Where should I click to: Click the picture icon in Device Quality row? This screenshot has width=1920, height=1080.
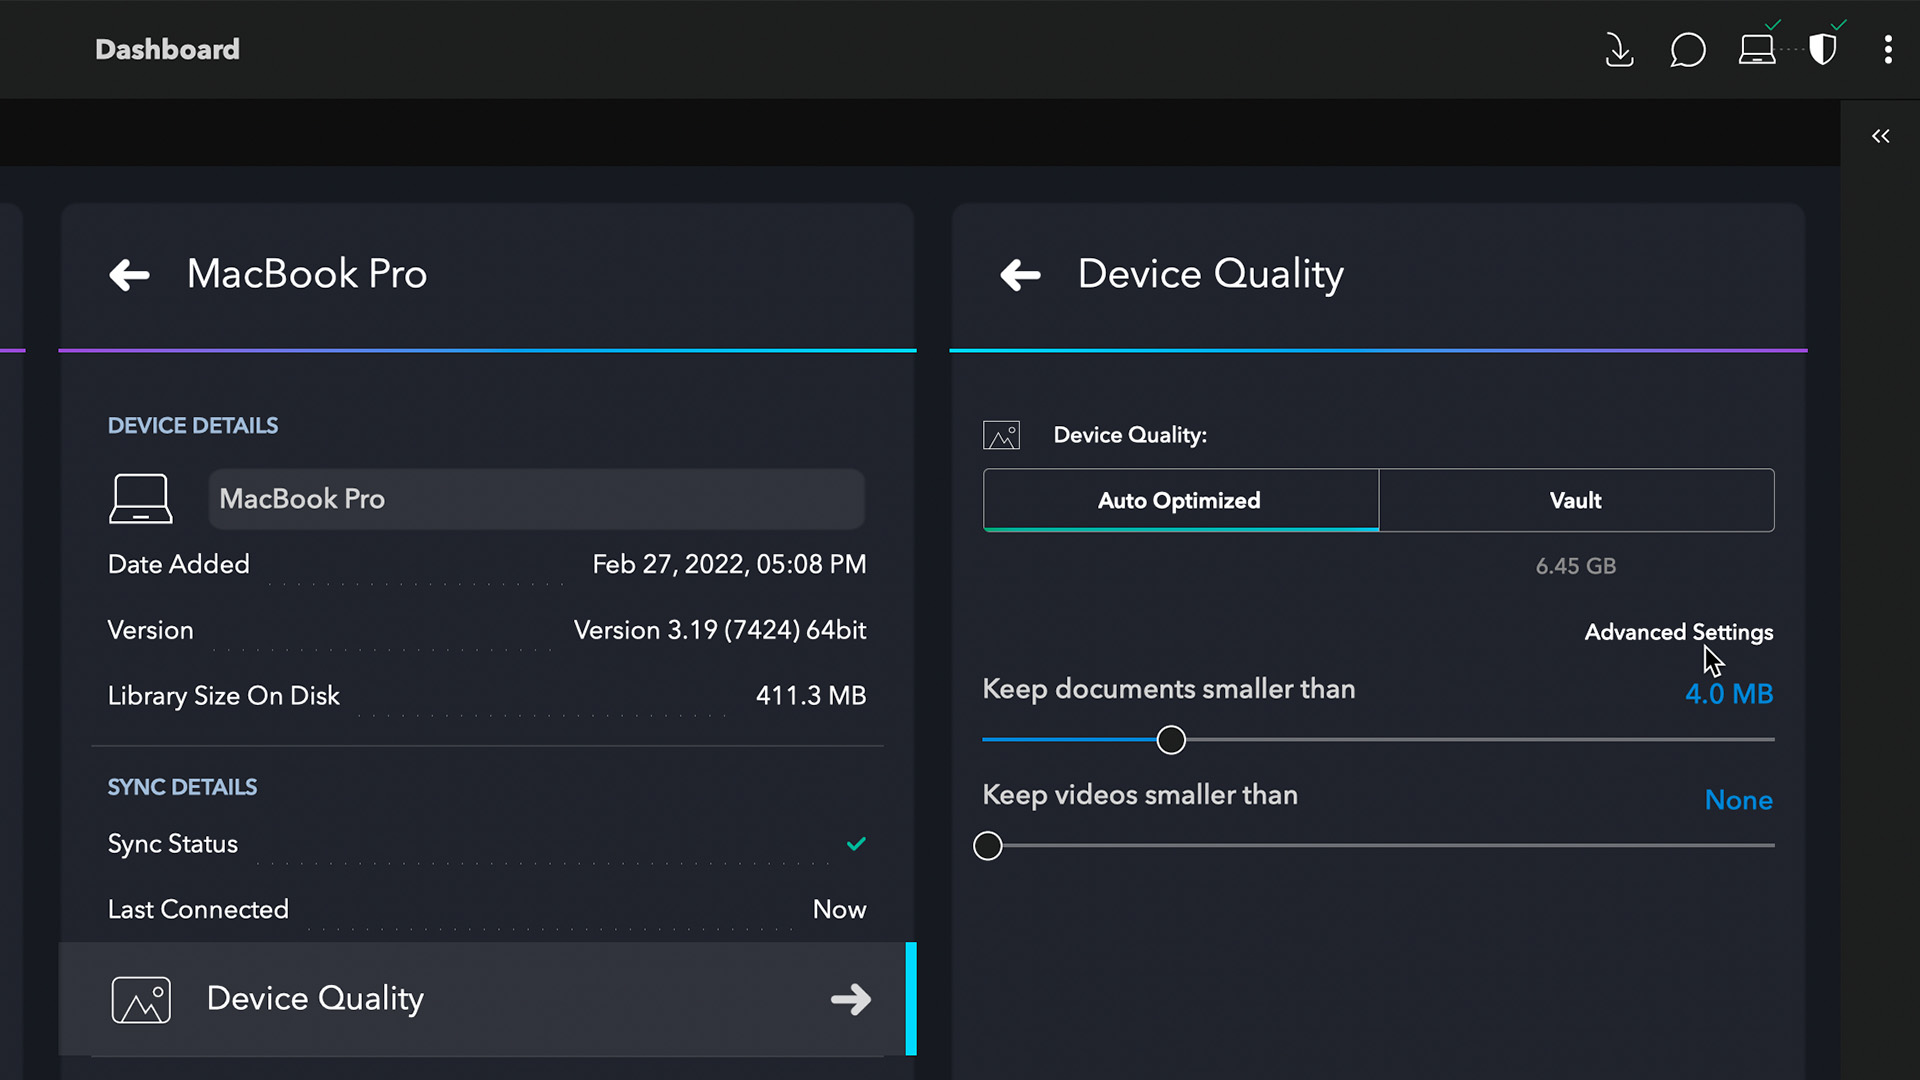141,999
